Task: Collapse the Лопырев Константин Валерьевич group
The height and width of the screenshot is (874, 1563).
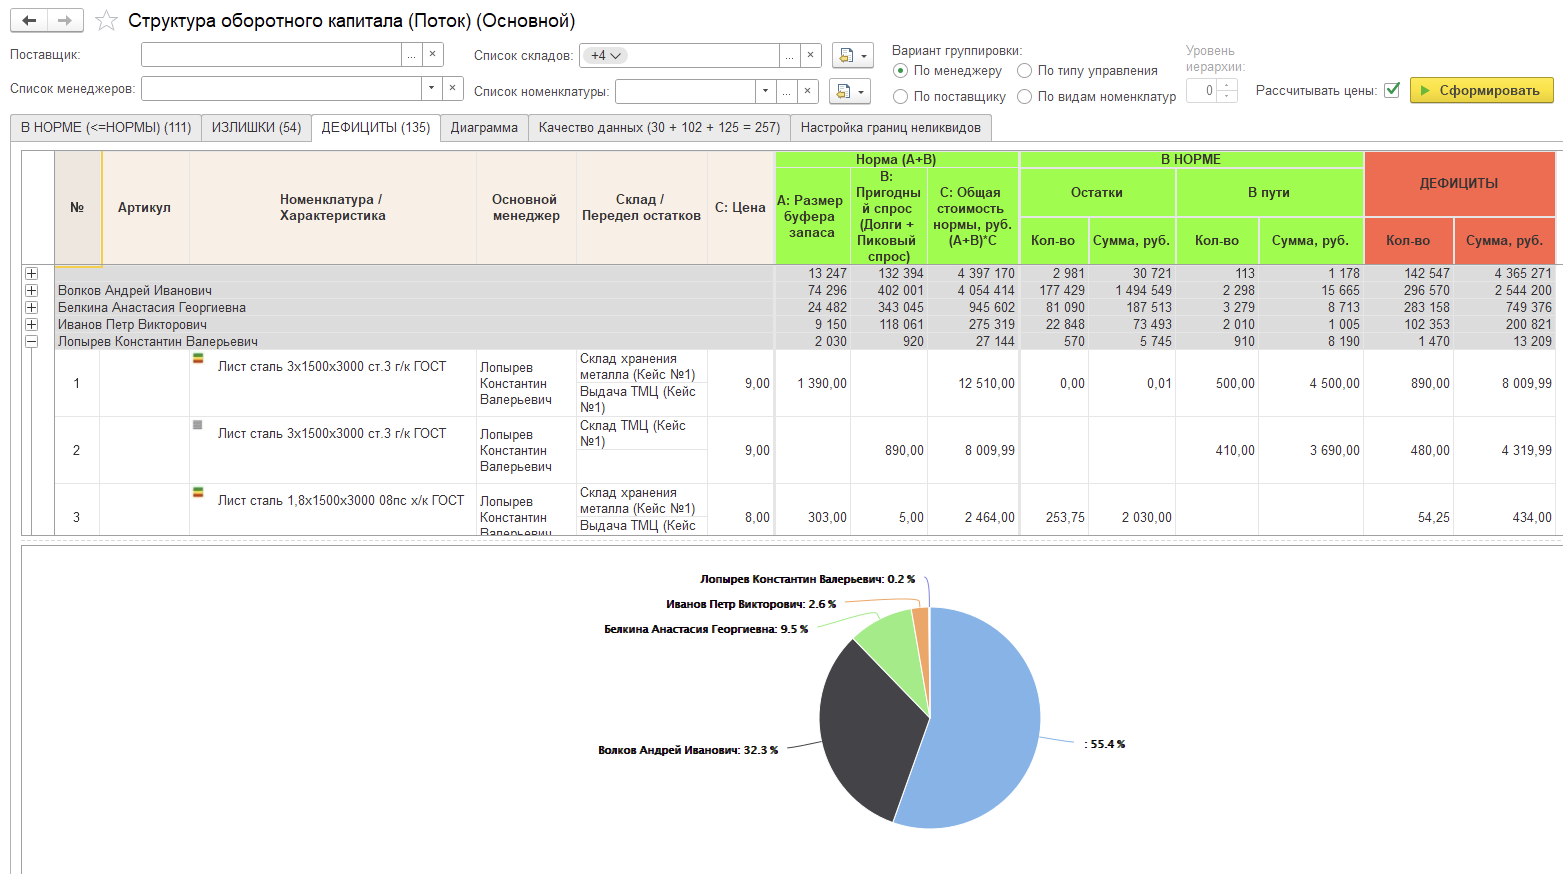Action: (x=32, y=342)
